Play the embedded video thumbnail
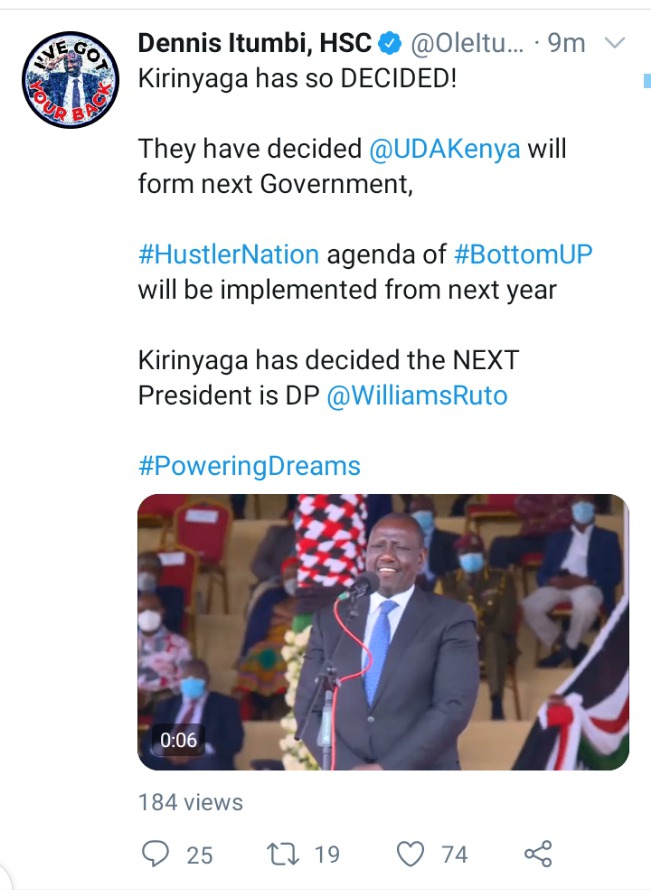 pyautogui.click(x=383, y=632)
